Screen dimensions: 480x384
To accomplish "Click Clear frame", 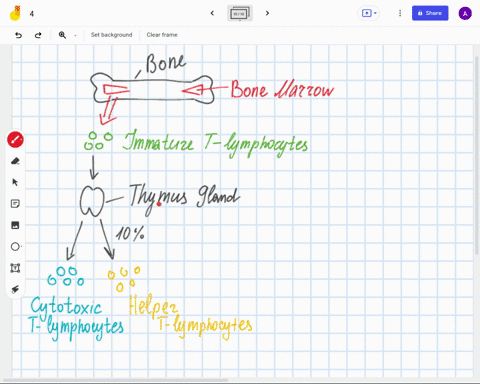I will 162,35.
